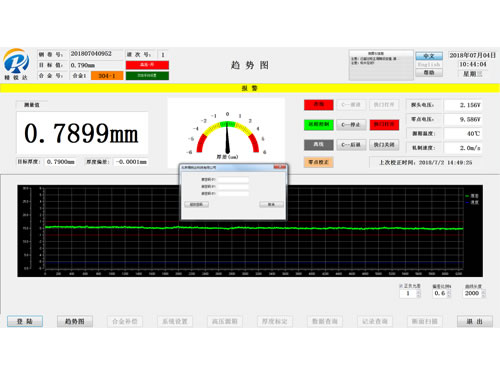Adjust stepper arrows beside the 2000 value
500x375 pixels.
tap(484, 293)
